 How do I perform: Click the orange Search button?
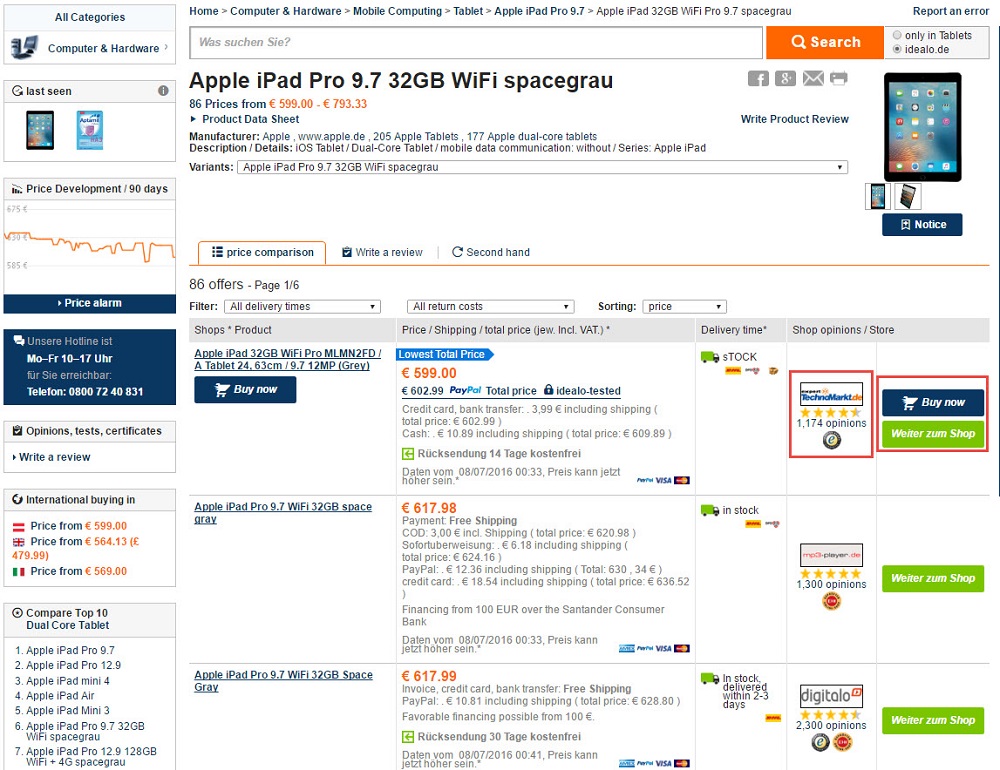pos(825,42)
